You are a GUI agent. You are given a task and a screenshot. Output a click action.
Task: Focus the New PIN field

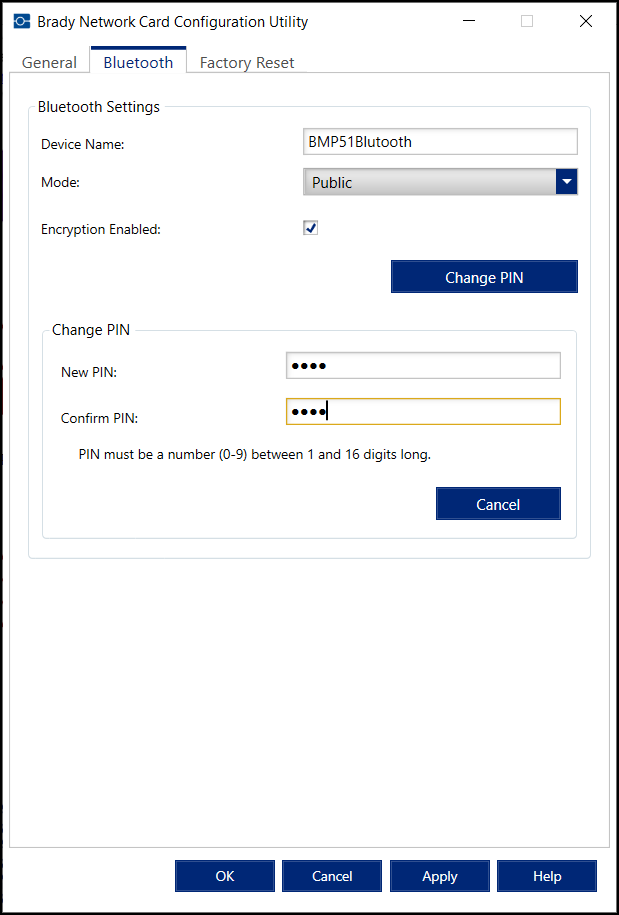pos(423,366)
